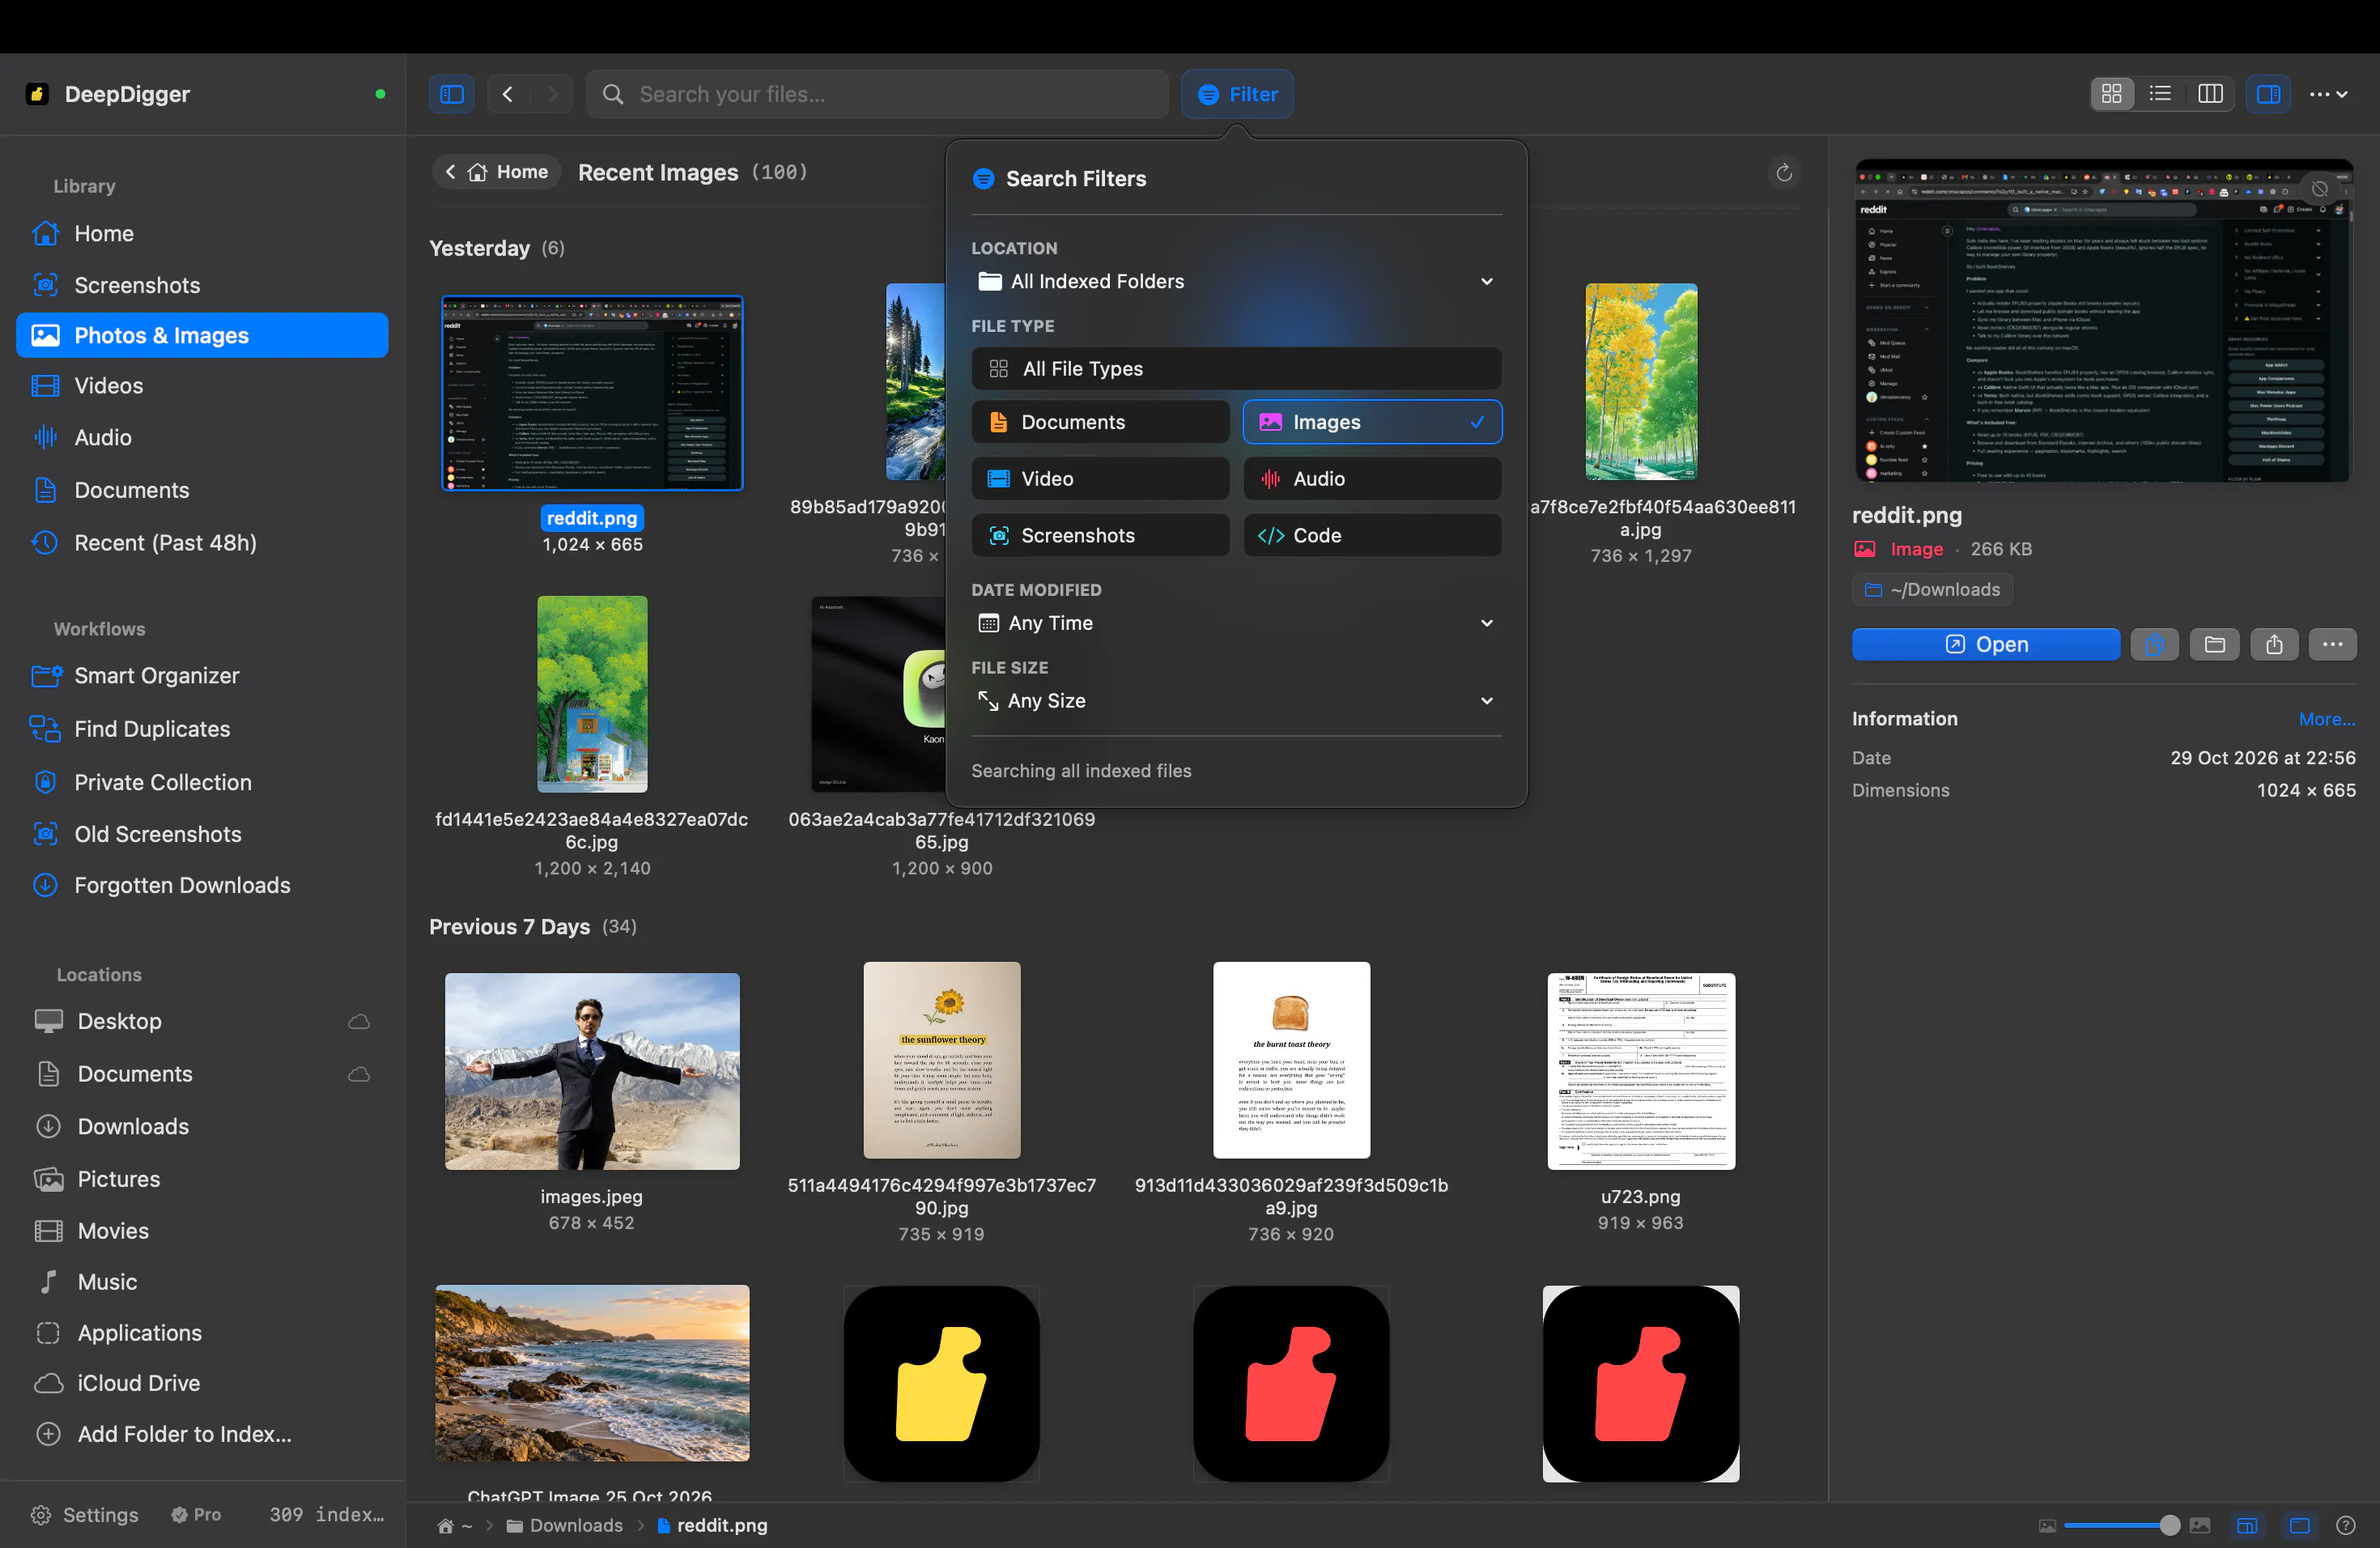
Task: Toggle the sidebar visibility button
Action: coord(451,94)
